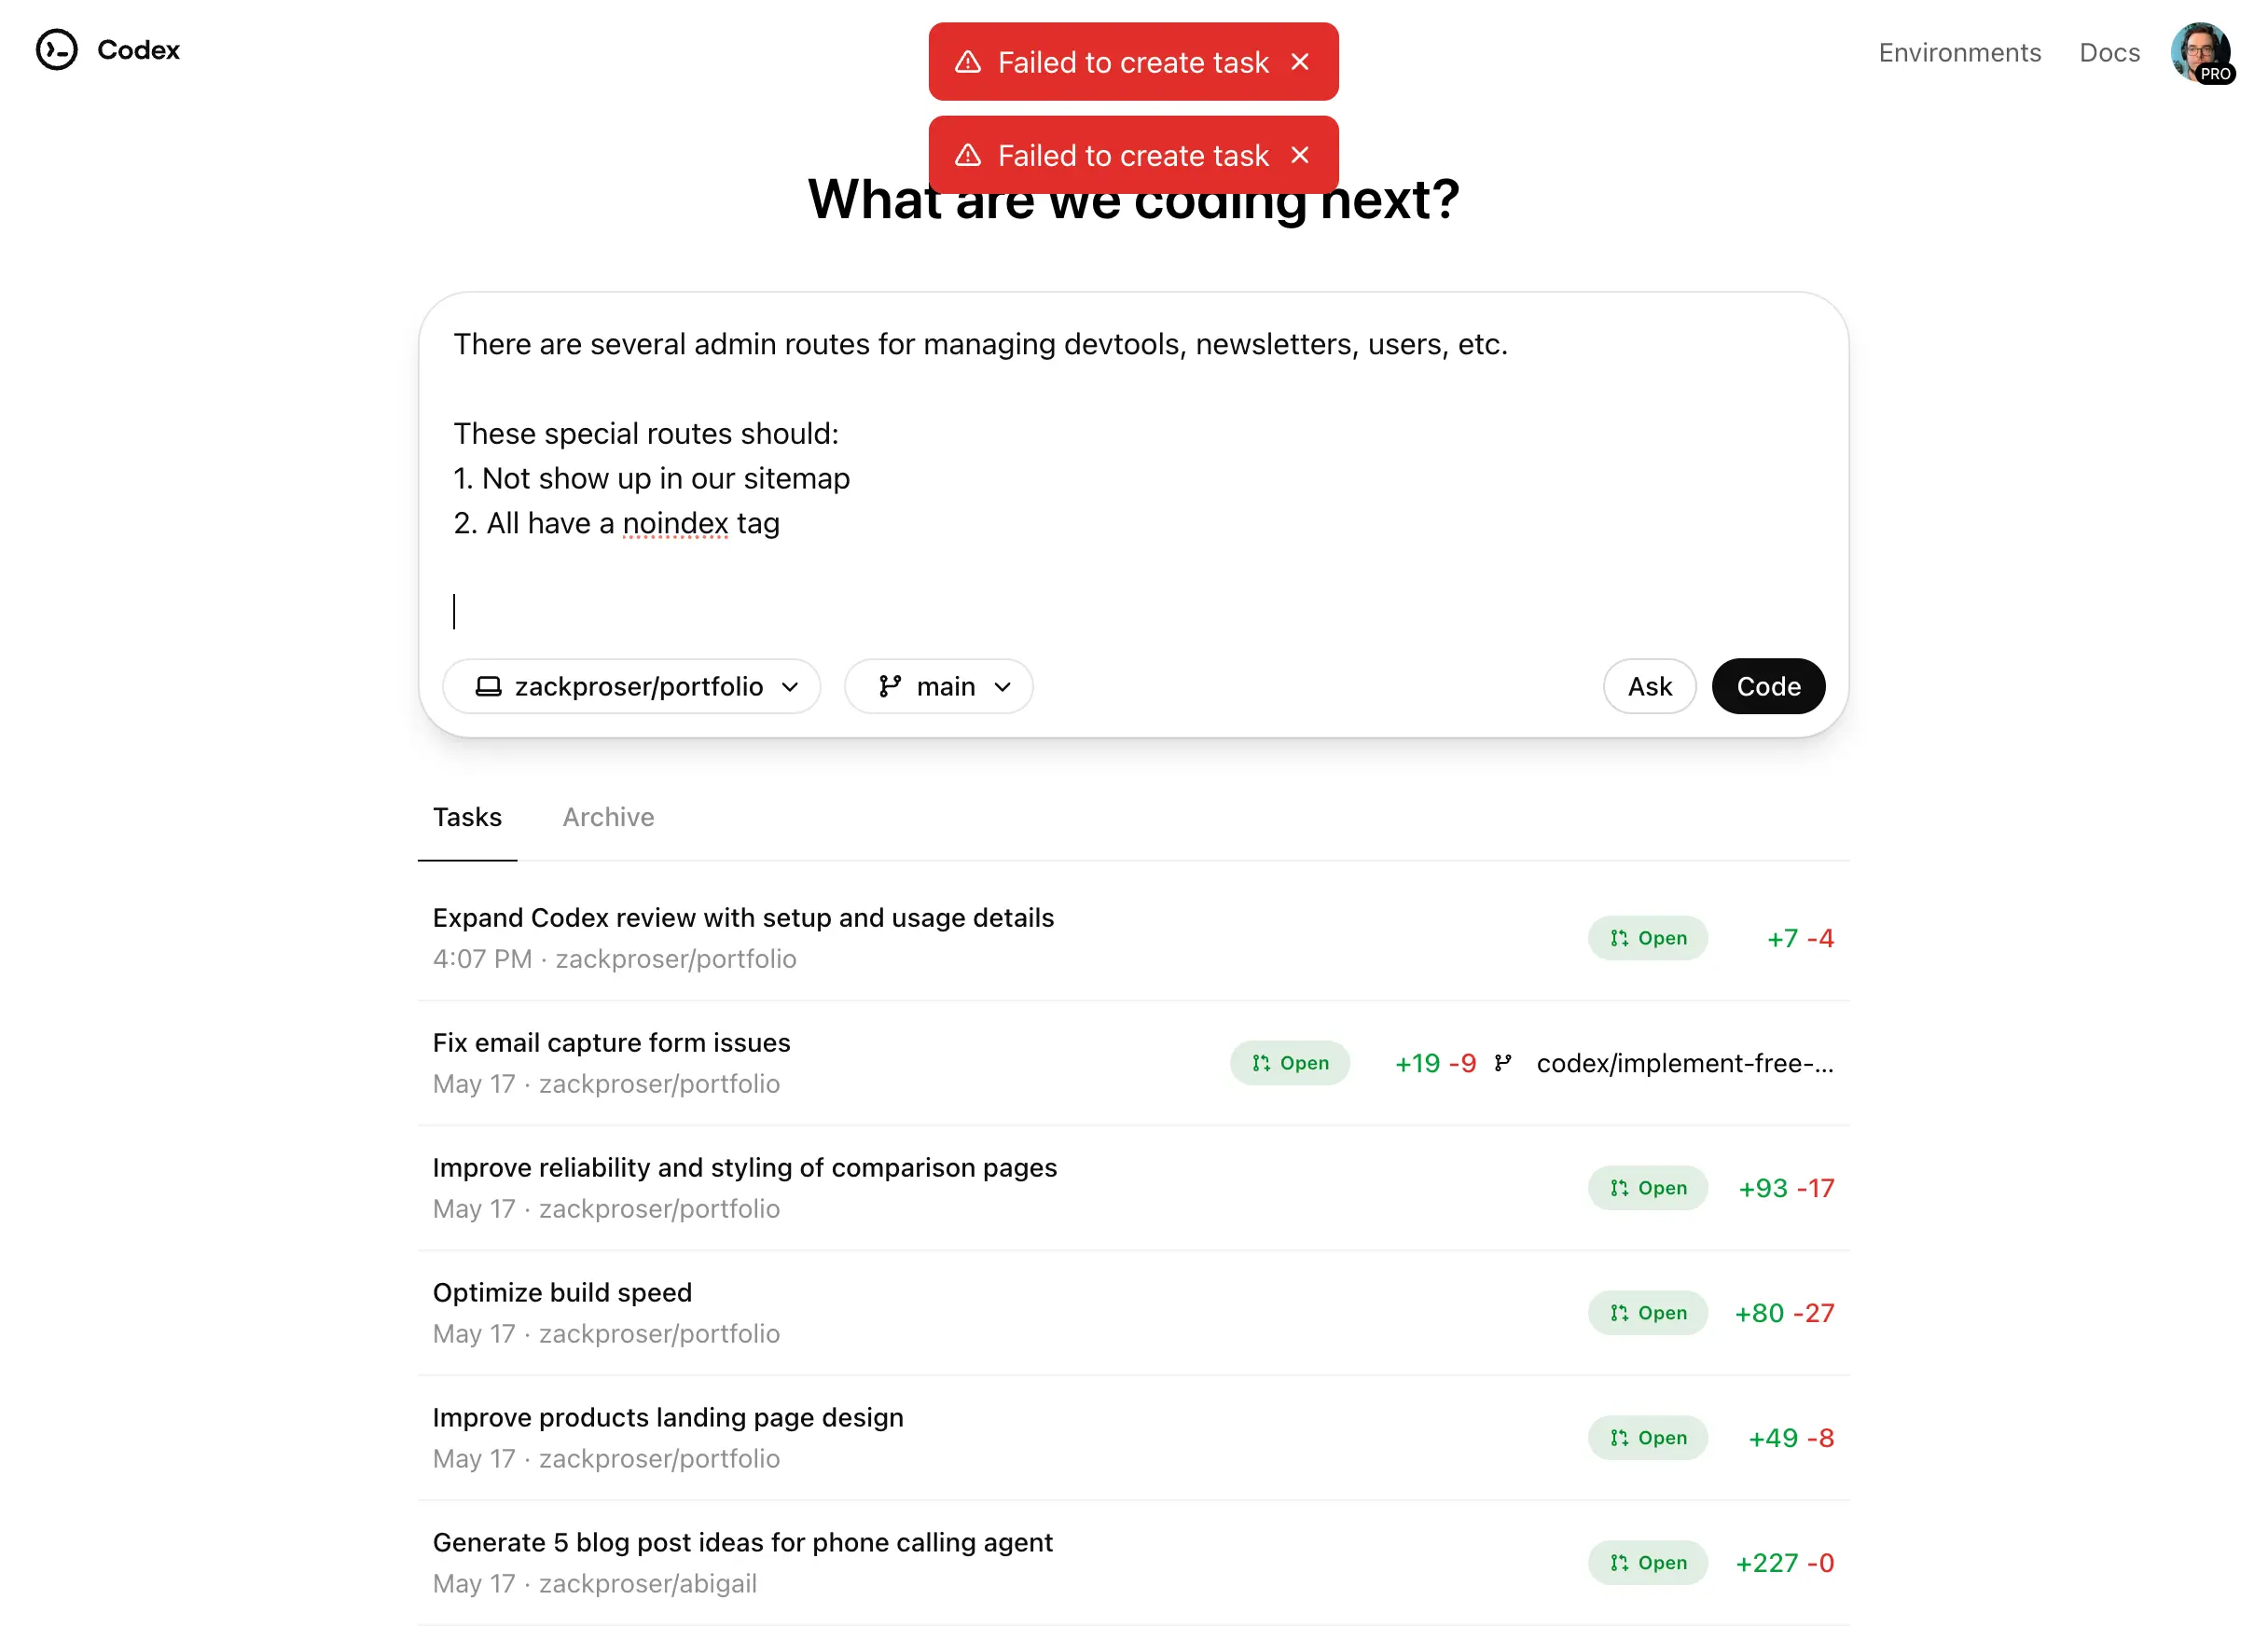Click the Code button
The image size is (2268, 1641).
click(1768, 686)
